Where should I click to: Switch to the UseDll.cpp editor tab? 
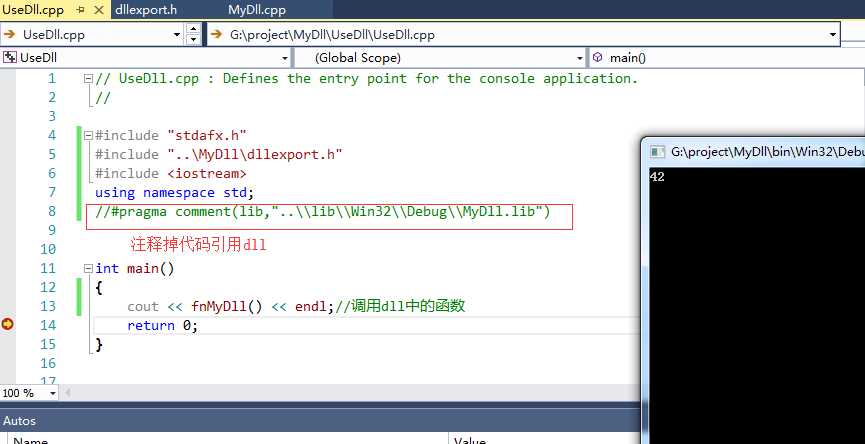(33, 9)
